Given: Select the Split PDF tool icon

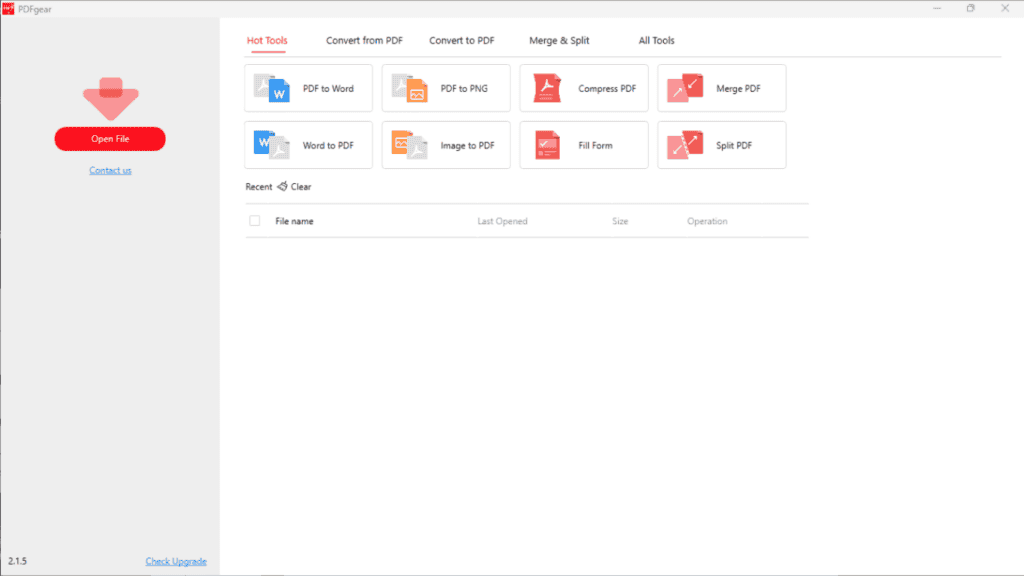Looking at the screenshot, I should coord(685,145).
